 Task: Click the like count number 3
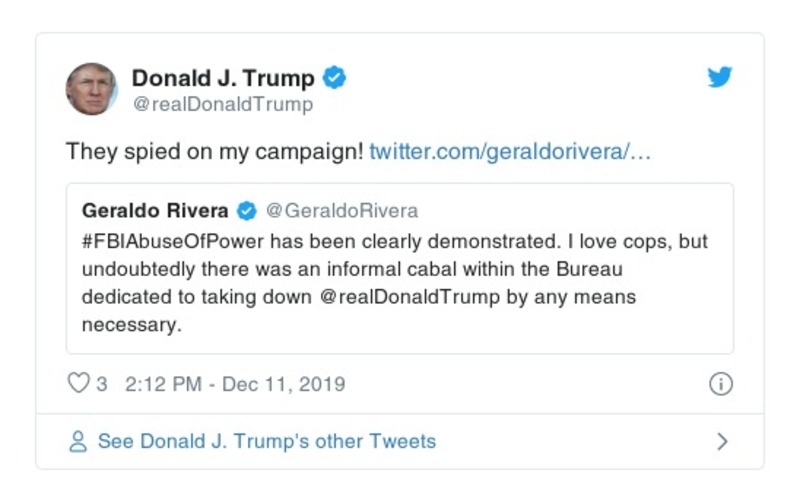click(102, 384)
